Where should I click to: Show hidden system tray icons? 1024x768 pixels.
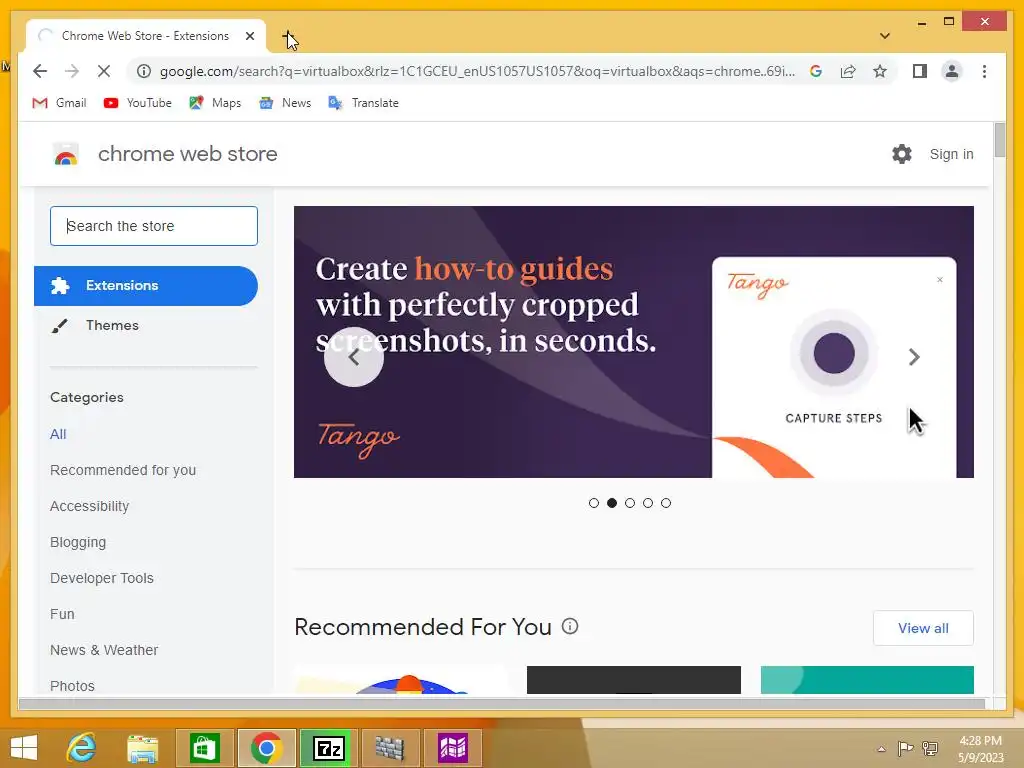[x=882, y=749]
